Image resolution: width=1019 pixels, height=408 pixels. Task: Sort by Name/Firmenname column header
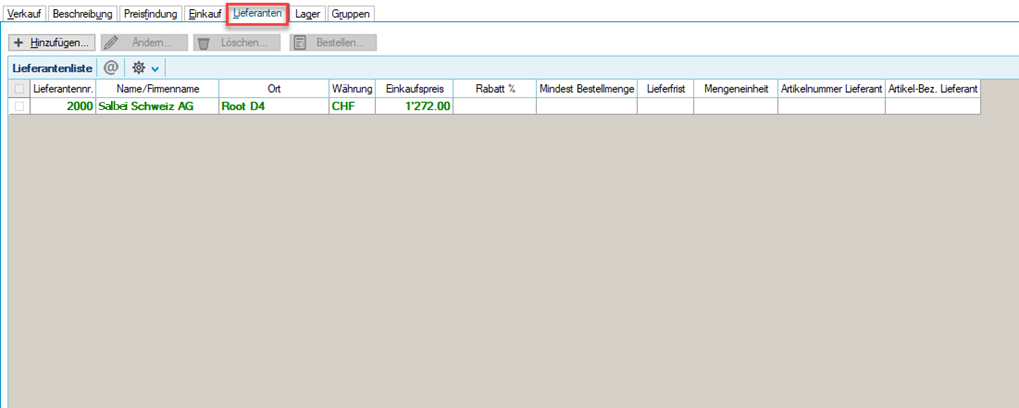pyautogui.click(x=158, y=88)
